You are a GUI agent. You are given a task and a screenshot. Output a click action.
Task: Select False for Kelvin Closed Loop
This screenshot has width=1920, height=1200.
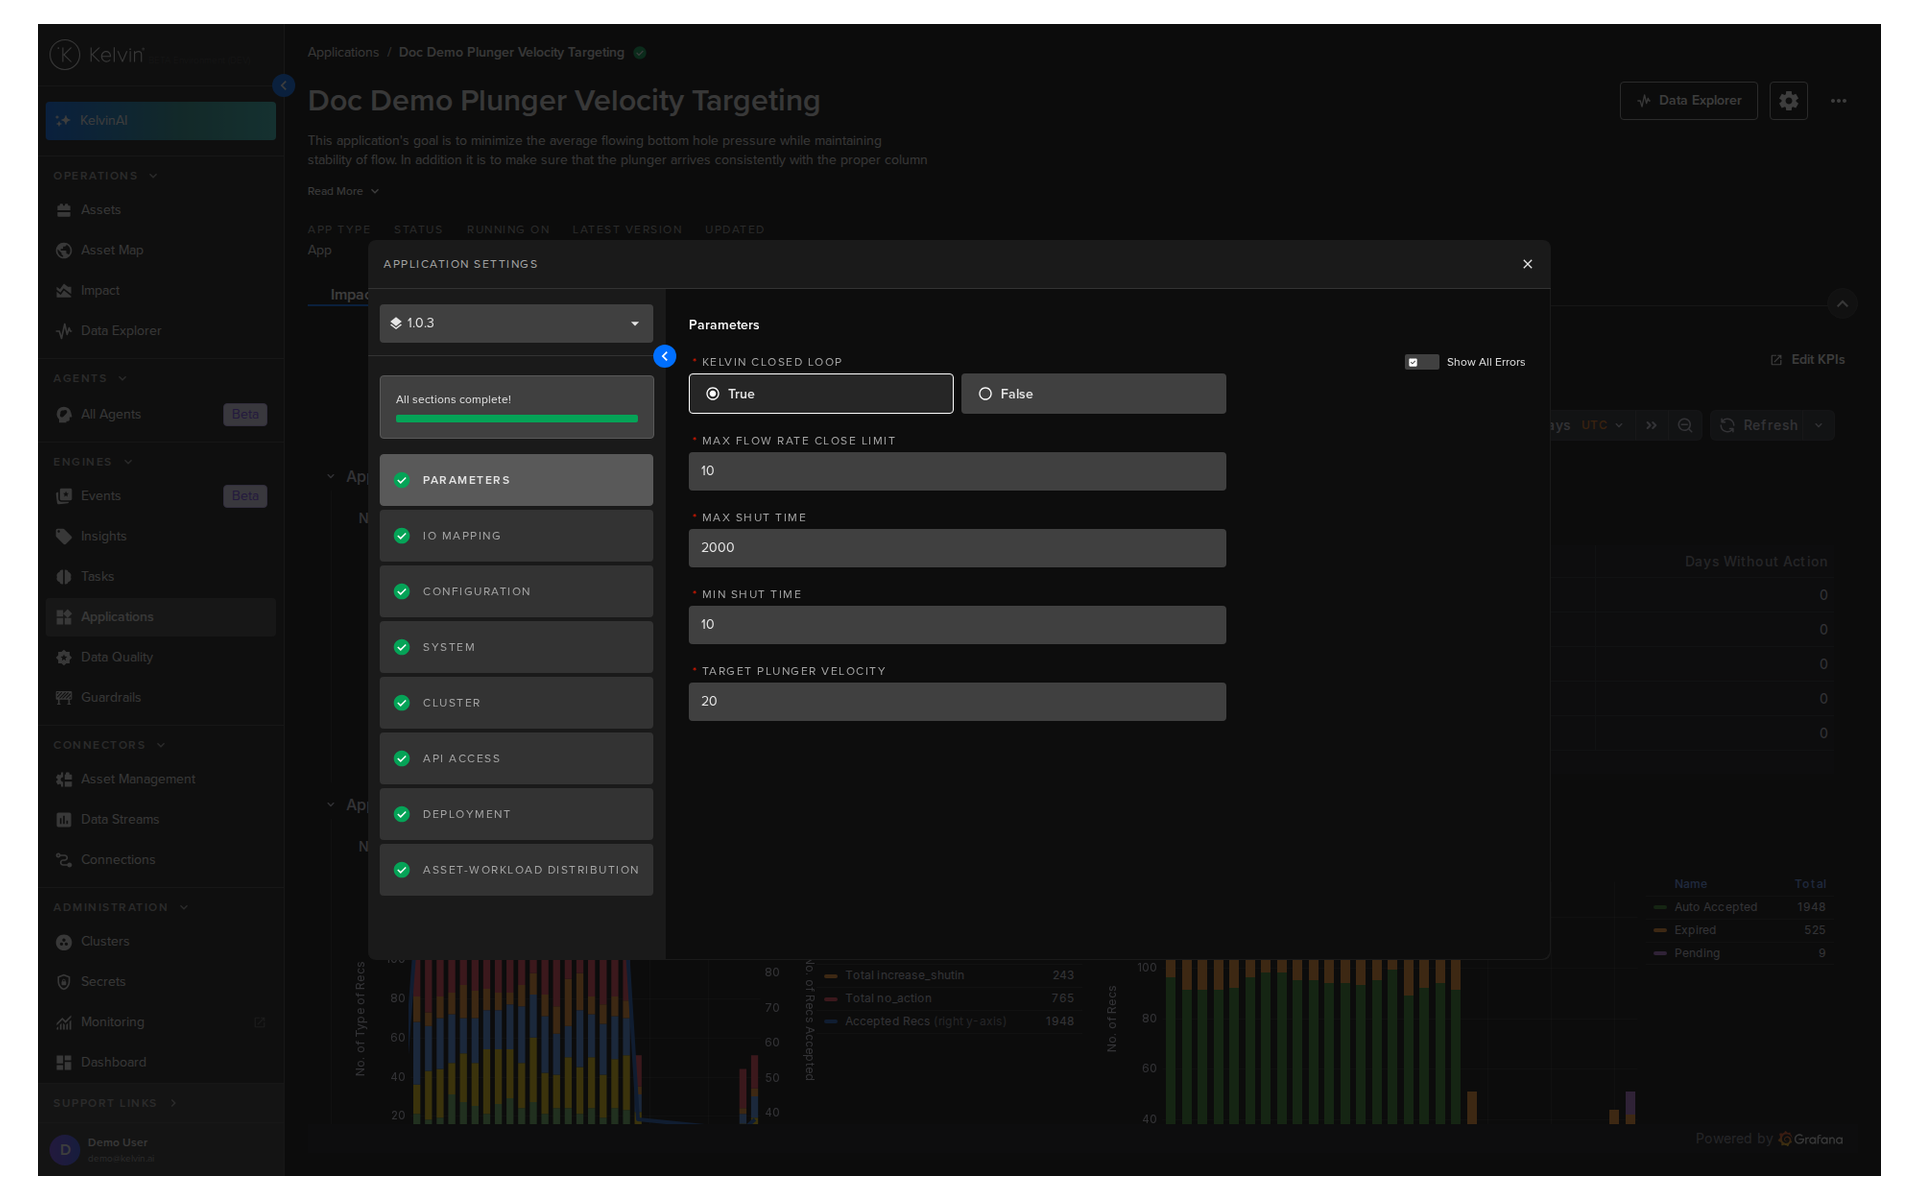coord(1093,394)
